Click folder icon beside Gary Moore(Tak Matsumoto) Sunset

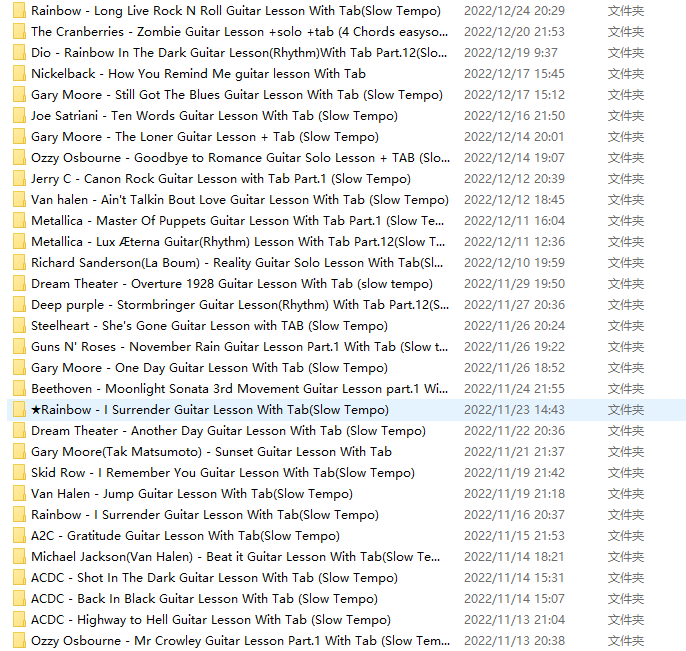19,452
